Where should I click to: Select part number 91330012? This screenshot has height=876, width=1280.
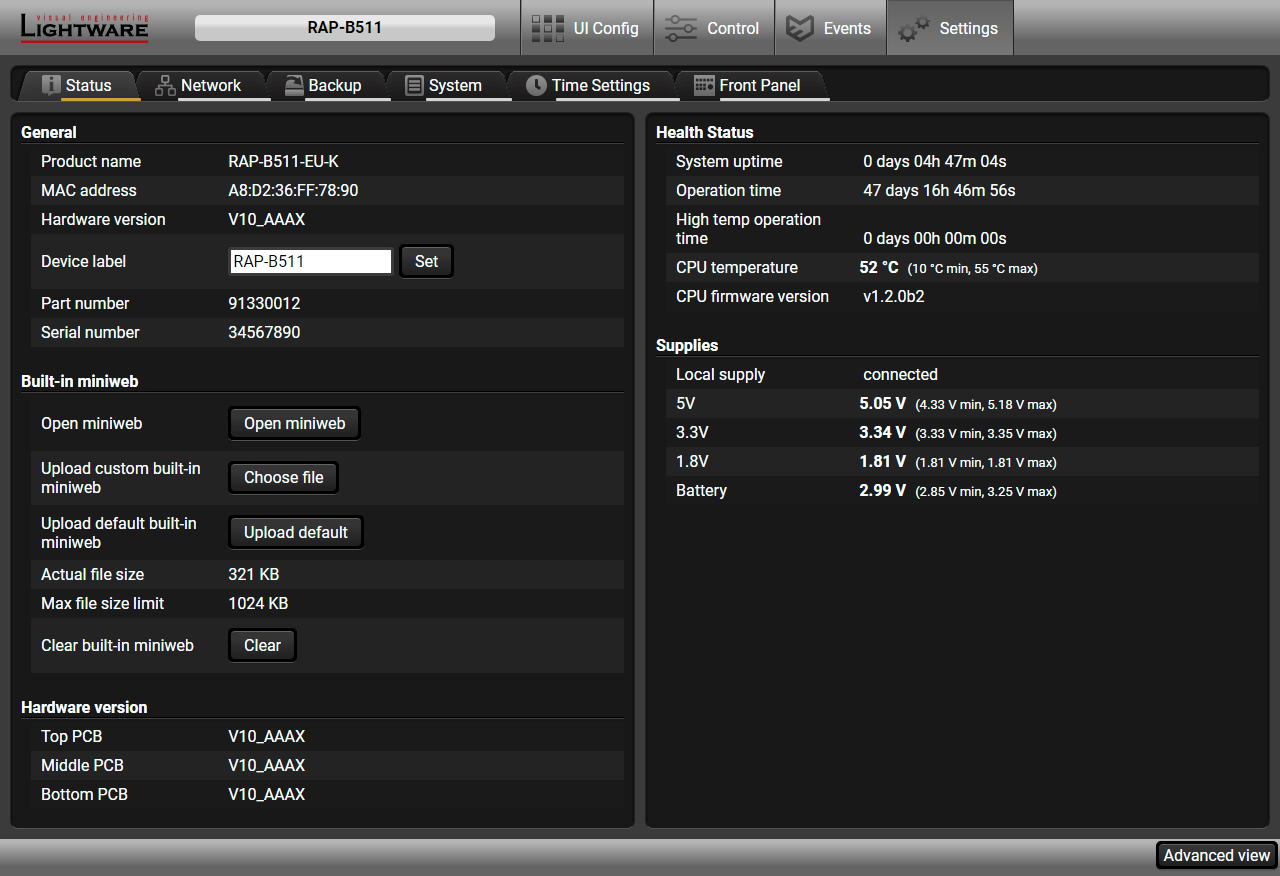click(x=264, y=303)
